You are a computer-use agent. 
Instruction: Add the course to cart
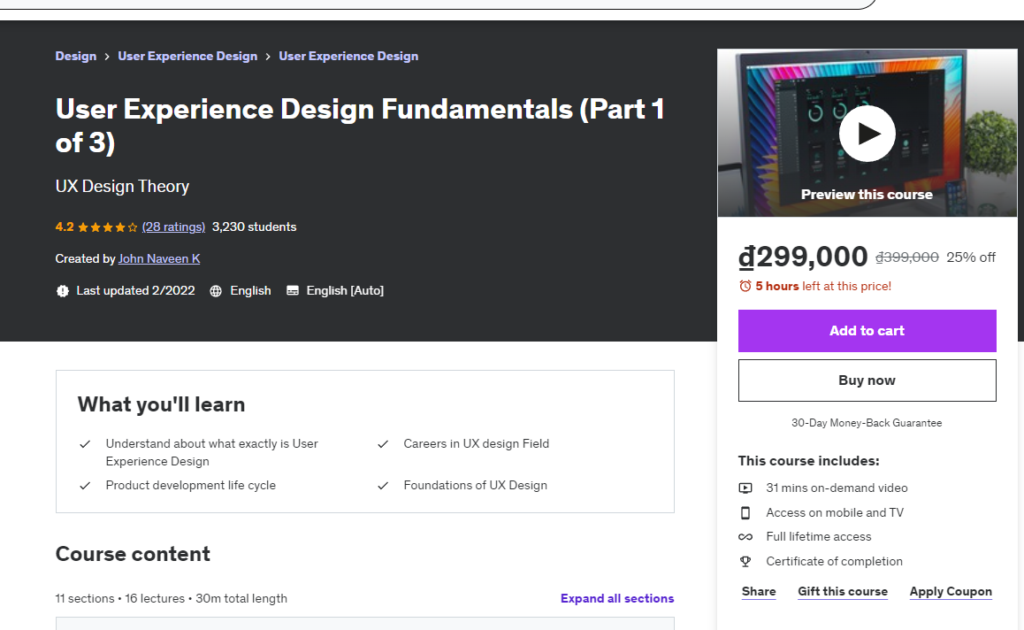click(867, 331)
